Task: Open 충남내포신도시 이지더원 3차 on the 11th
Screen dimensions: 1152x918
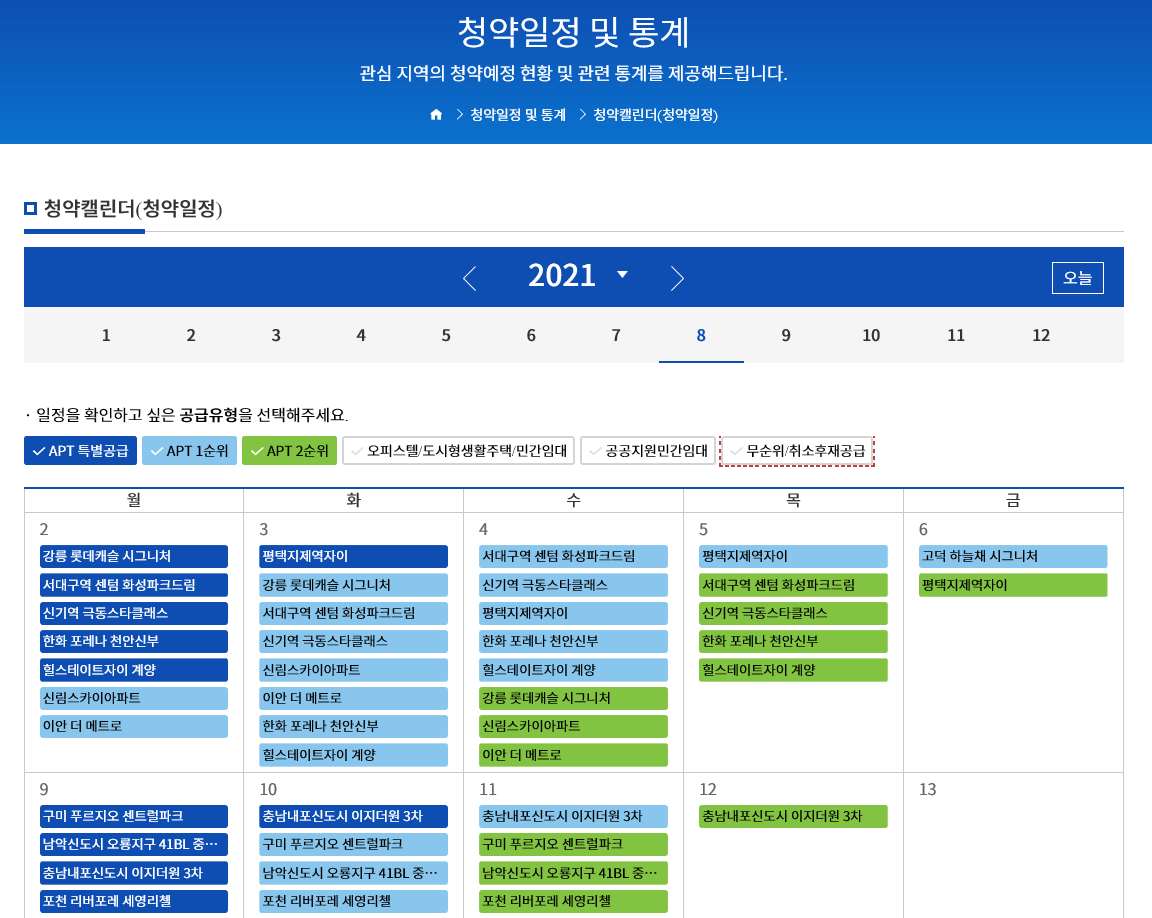Action: coord(573,817)
